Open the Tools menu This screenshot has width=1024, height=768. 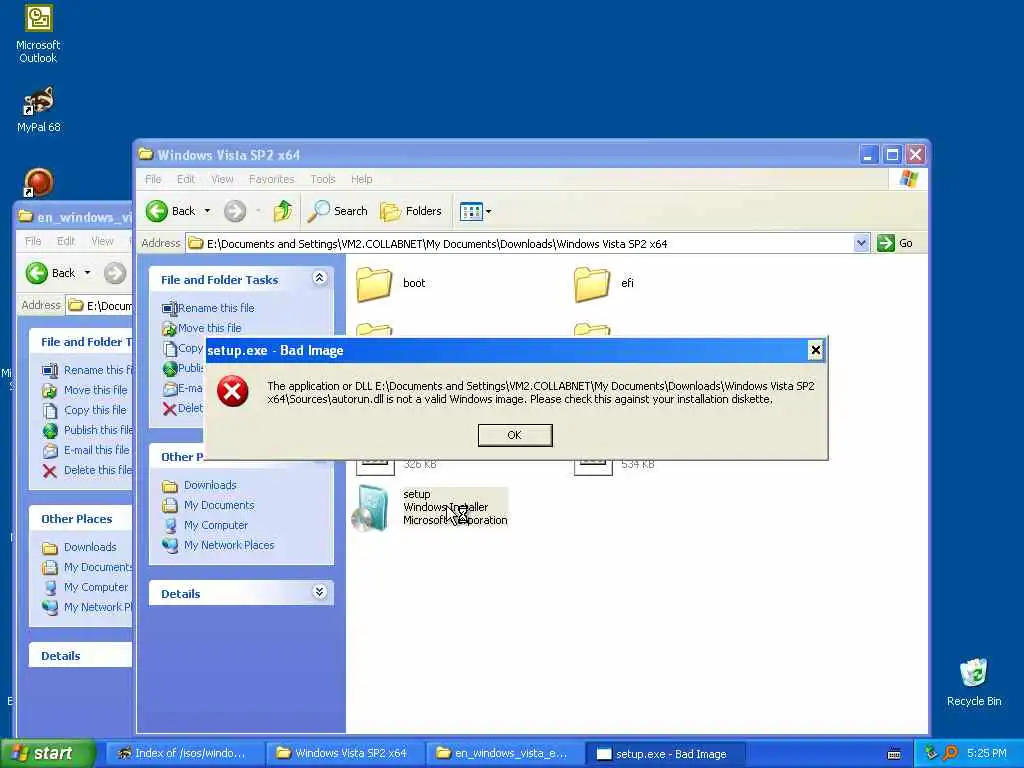pos(323,179)
